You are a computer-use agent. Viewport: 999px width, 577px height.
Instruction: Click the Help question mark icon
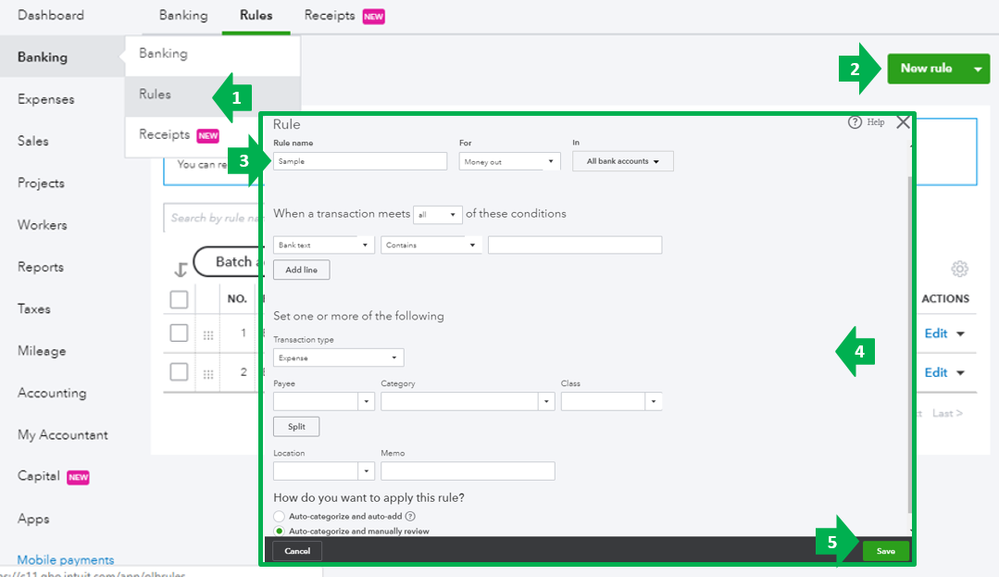pos(855,122)
